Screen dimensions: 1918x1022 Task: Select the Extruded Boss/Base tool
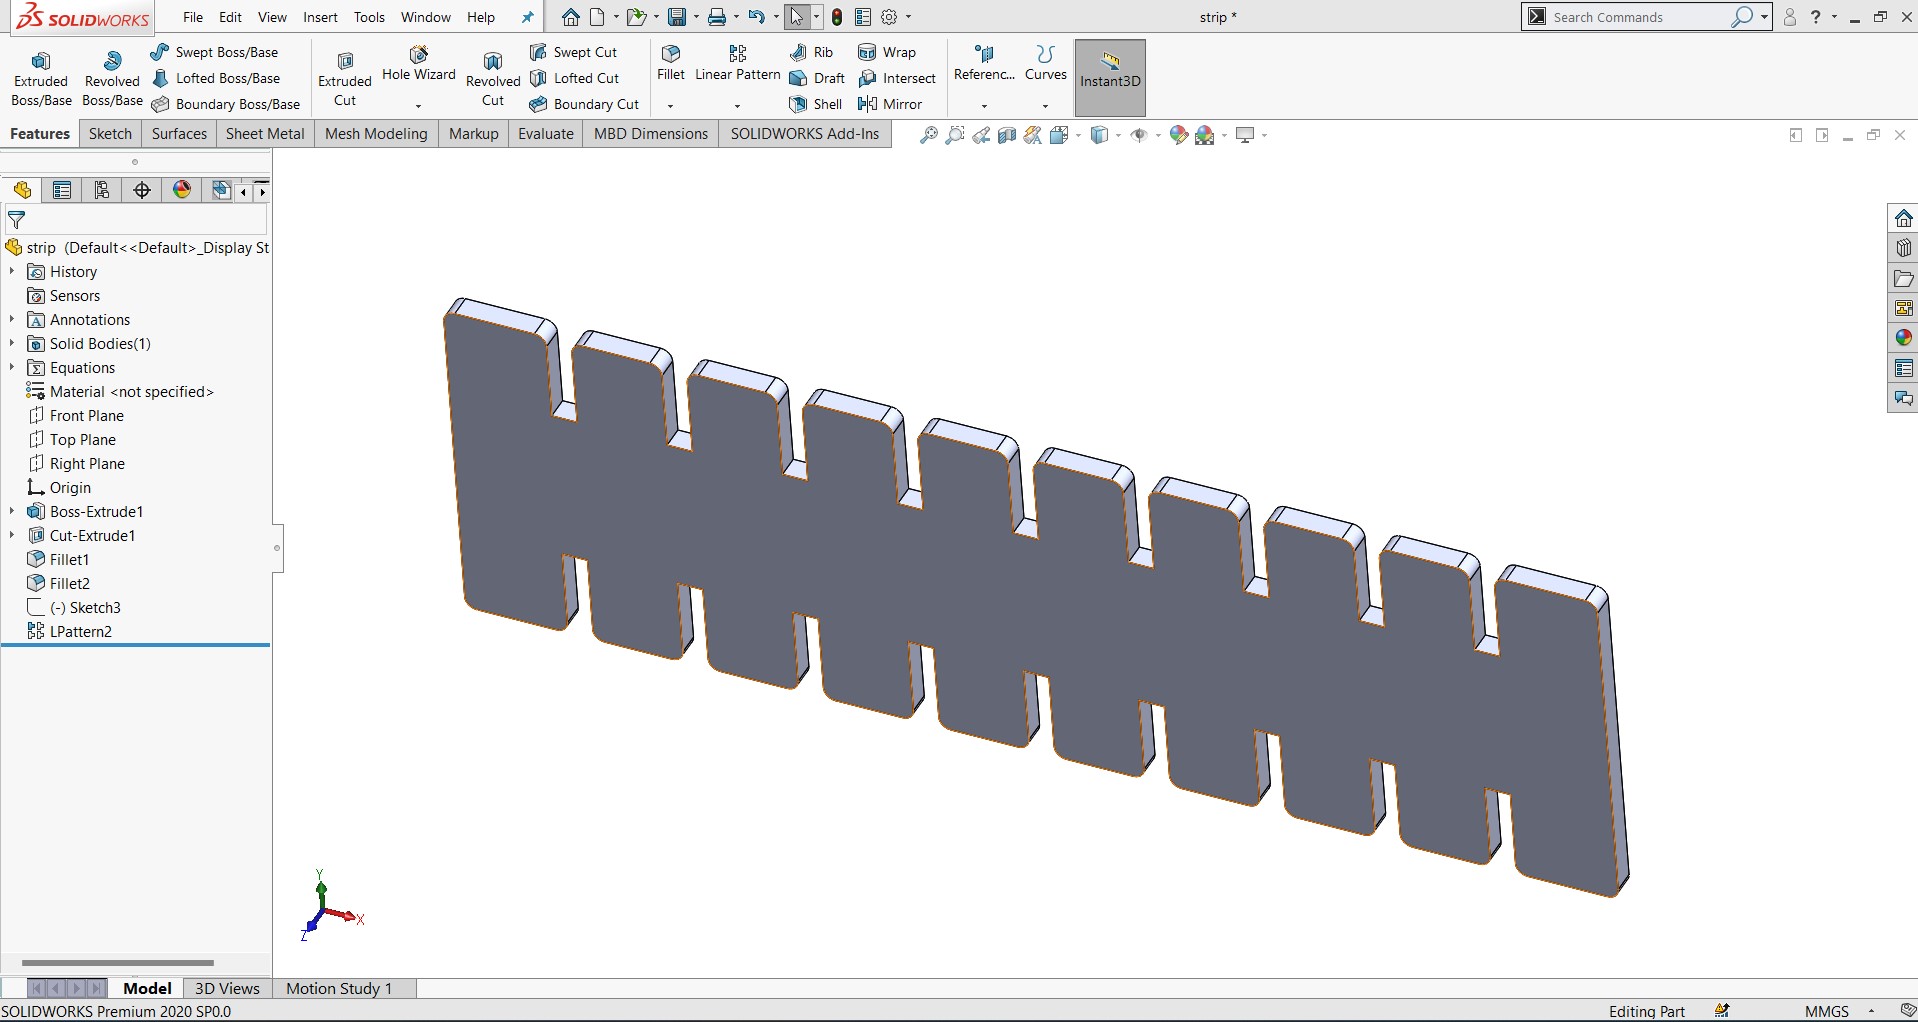click(x=41, y=78)
